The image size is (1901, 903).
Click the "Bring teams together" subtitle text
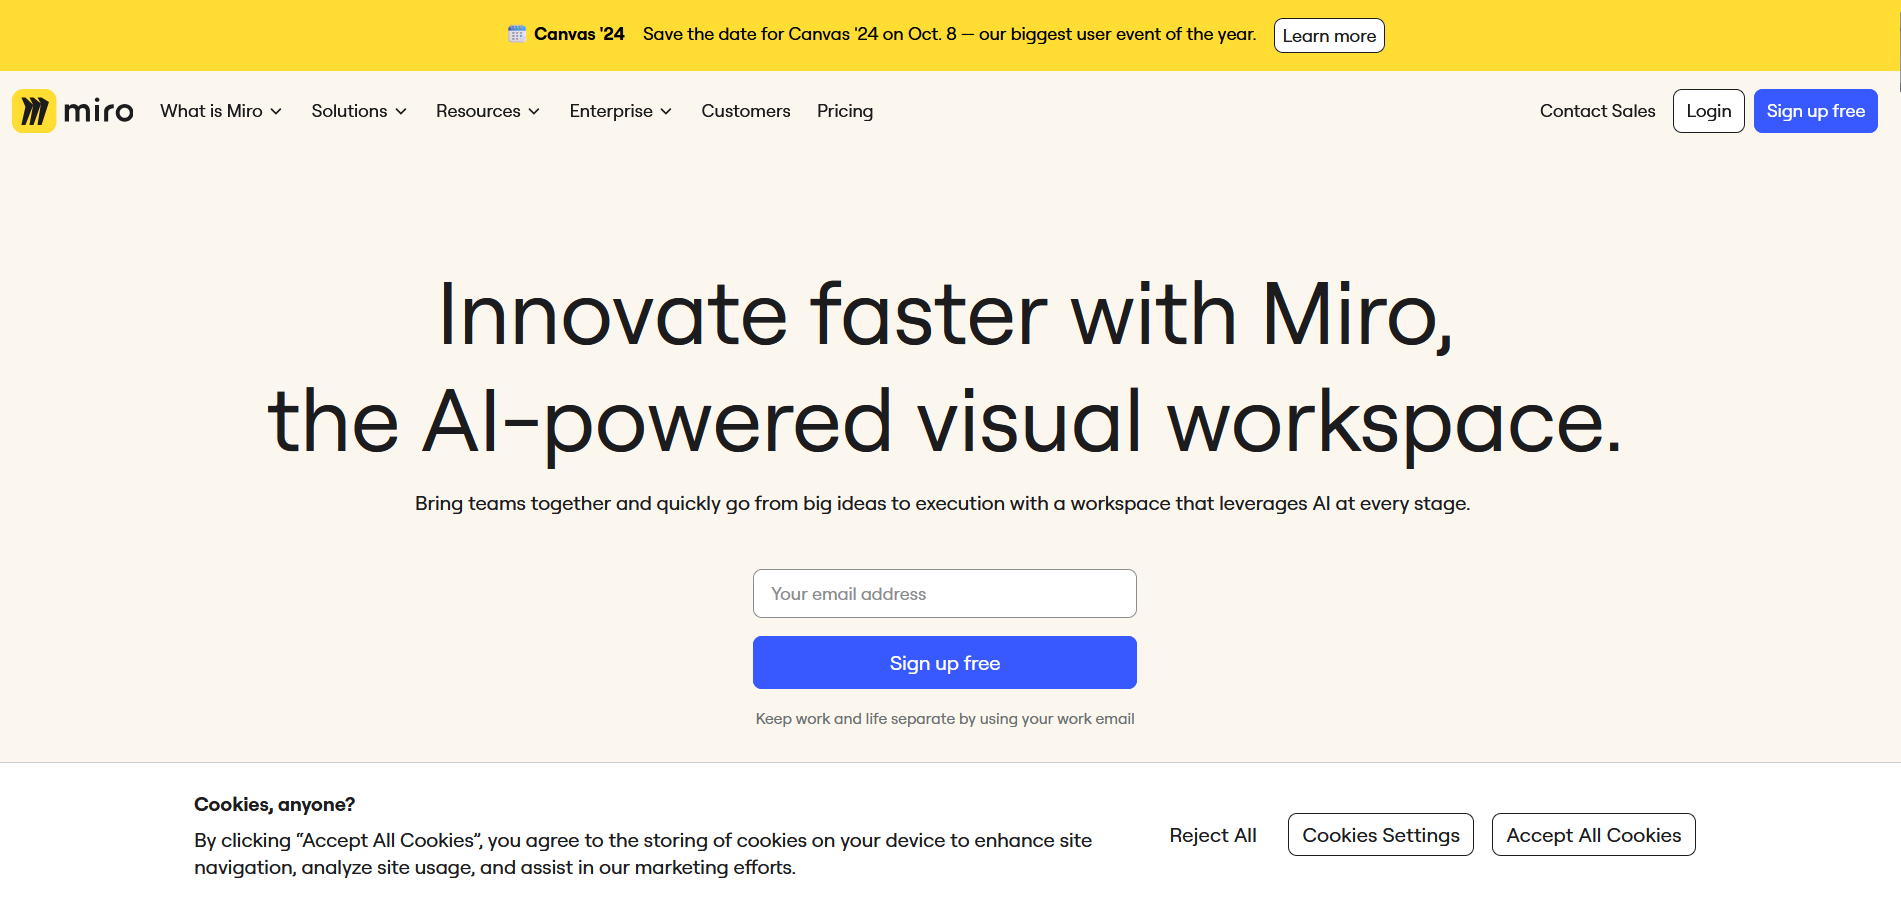(x=942, y=503)
